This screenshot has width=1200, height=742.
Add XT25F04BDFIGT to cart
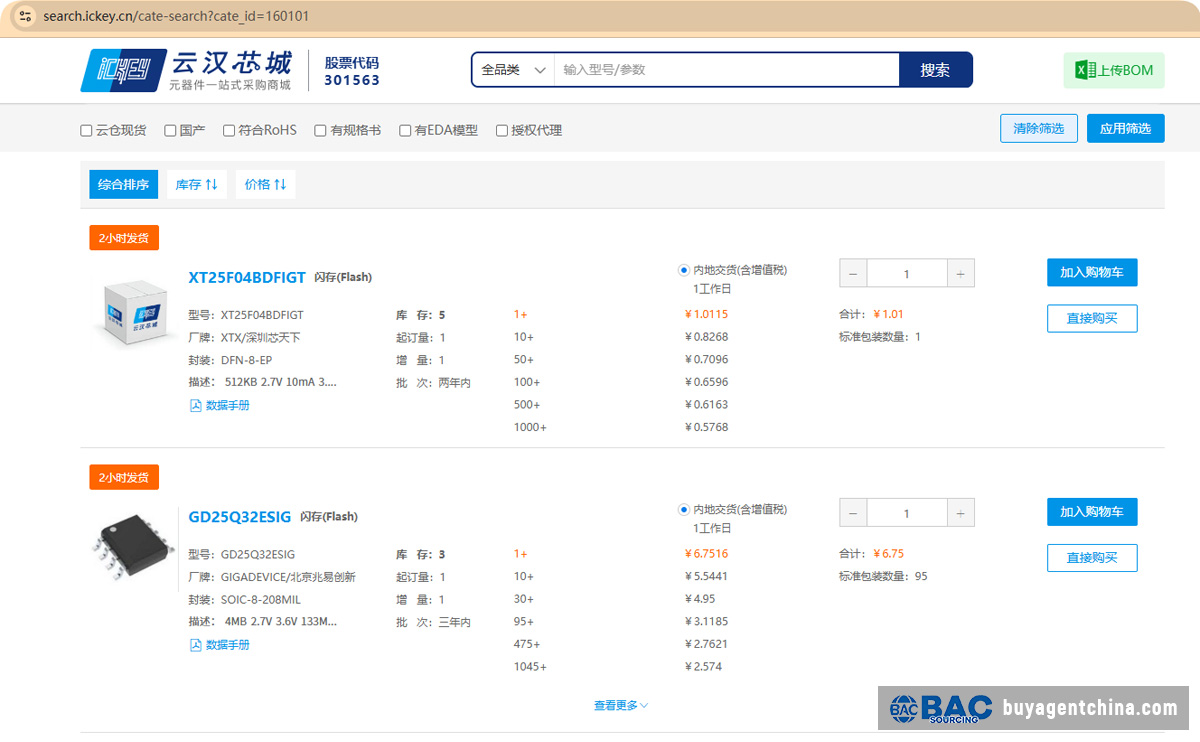[x=1092, y=273]
